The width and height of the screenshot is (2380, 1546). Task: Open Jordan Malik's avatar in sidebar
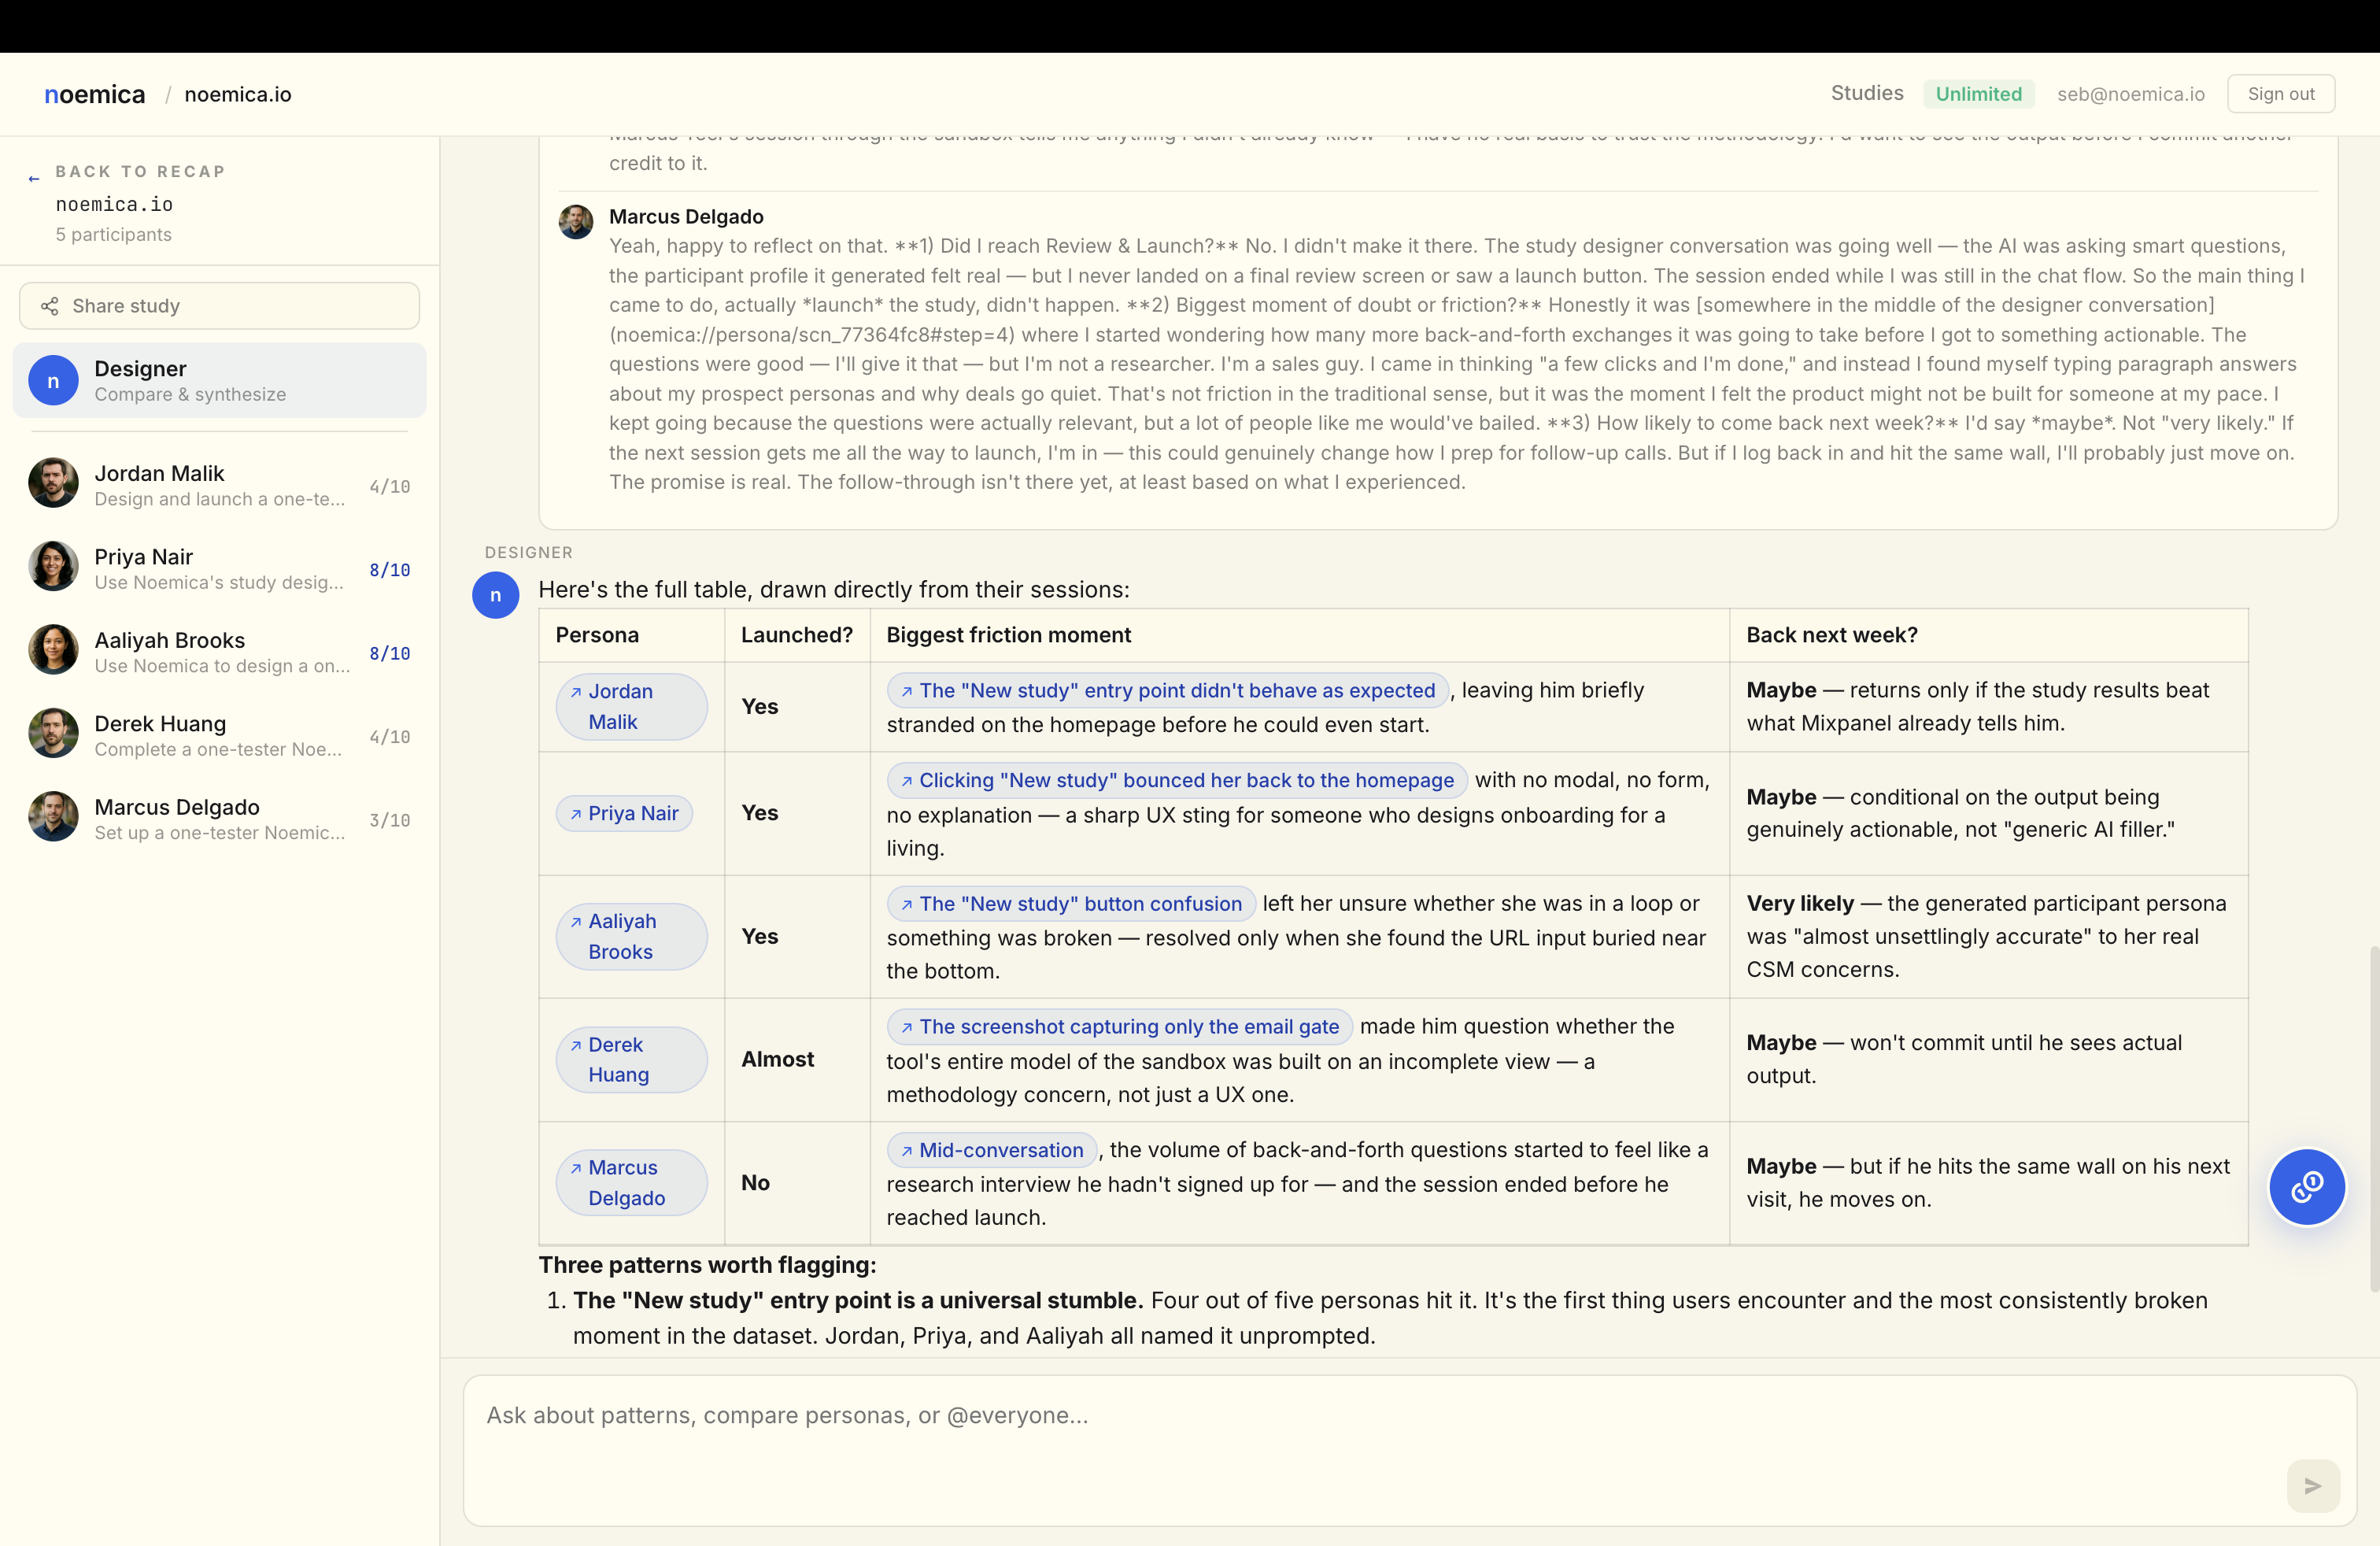click(53, 484)
